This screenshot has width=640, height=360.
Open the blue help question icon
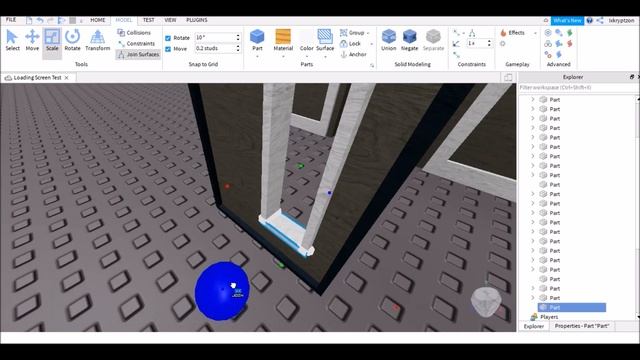click(x=589, y=20)
